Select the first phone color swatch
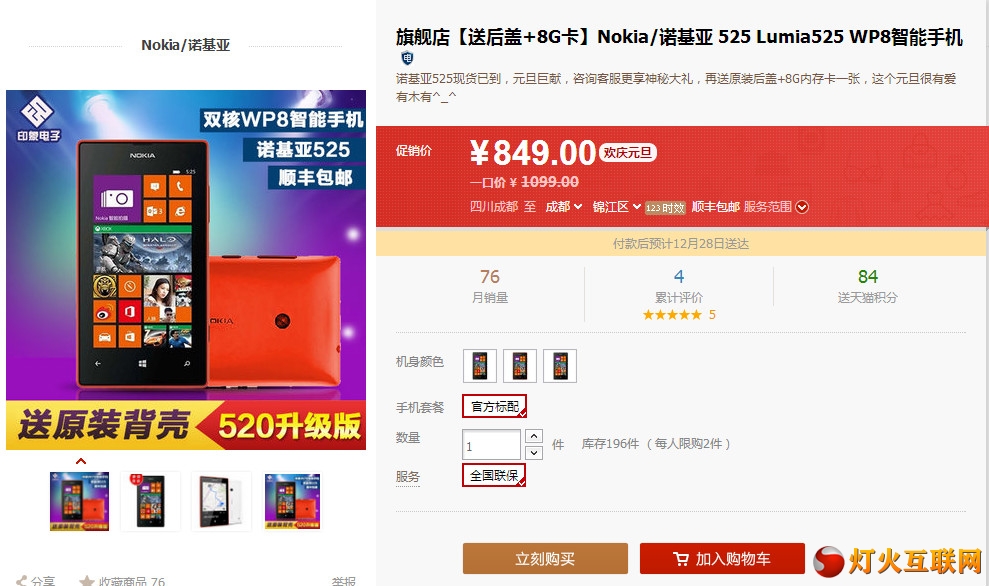Image resolution: width=989 pixels, height=586 pixels. point(480,366)
